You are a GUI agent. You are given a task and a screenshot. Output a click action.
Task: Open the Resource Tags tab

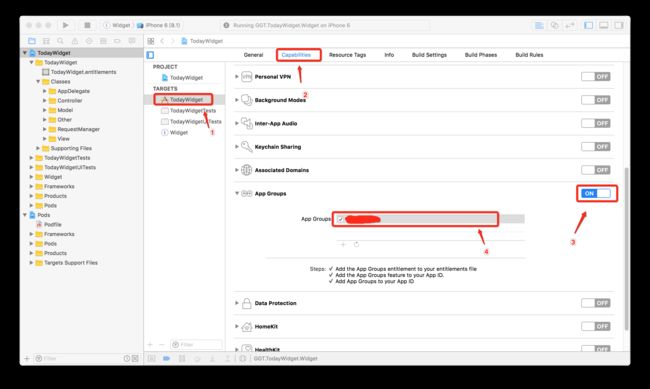(347, 55)
